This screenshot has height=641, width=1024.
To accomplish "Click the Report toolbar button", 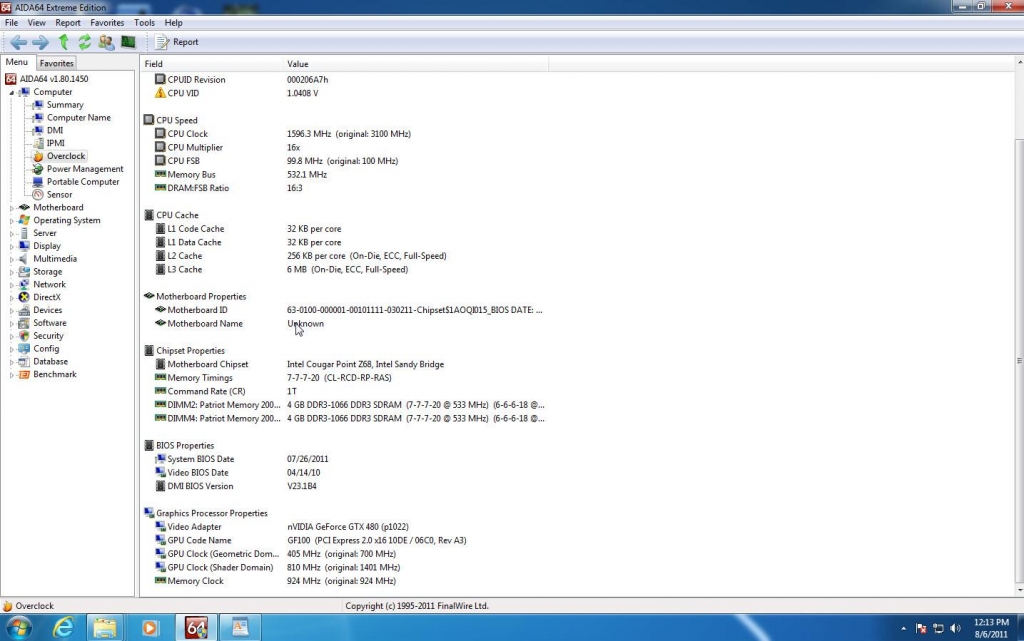I will coord(176,42).
